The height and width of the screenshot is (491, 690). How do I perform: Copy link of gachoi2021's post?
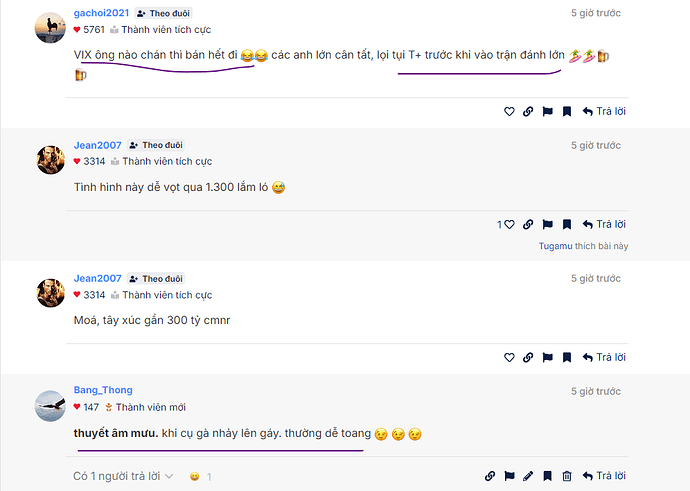(x=528, y=112)
